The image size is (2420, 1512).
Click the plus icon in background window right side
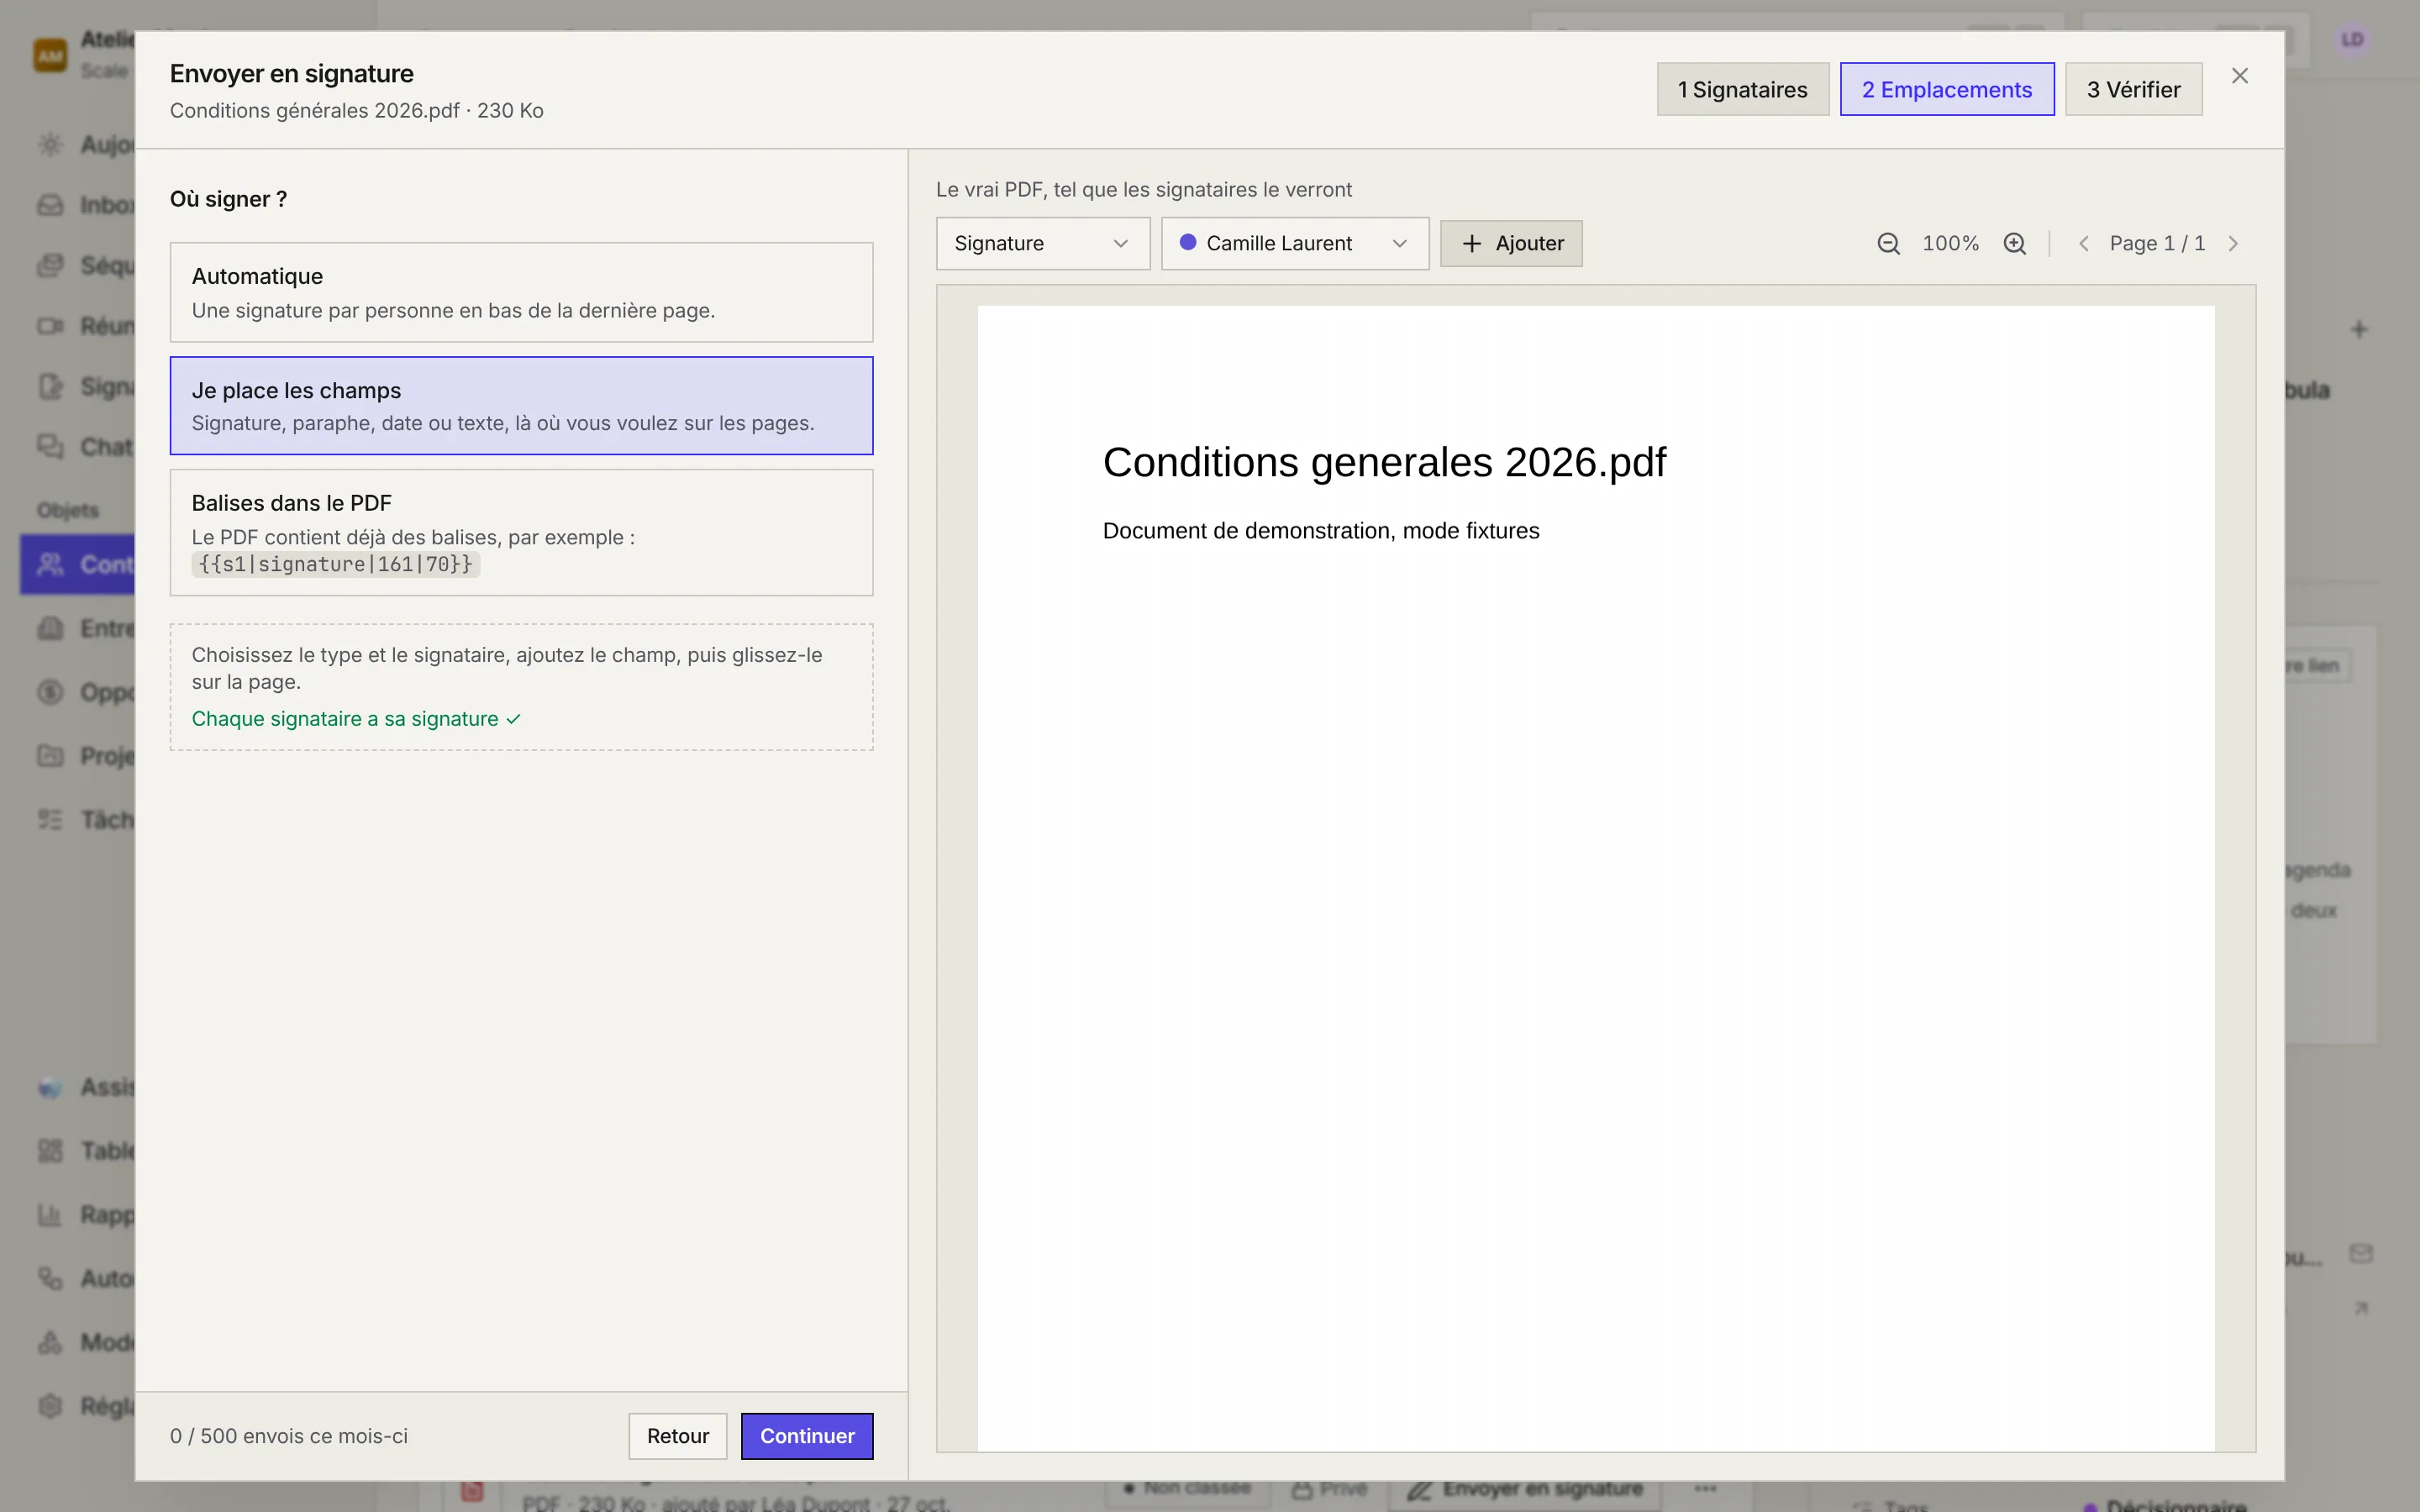(2359, 329)
